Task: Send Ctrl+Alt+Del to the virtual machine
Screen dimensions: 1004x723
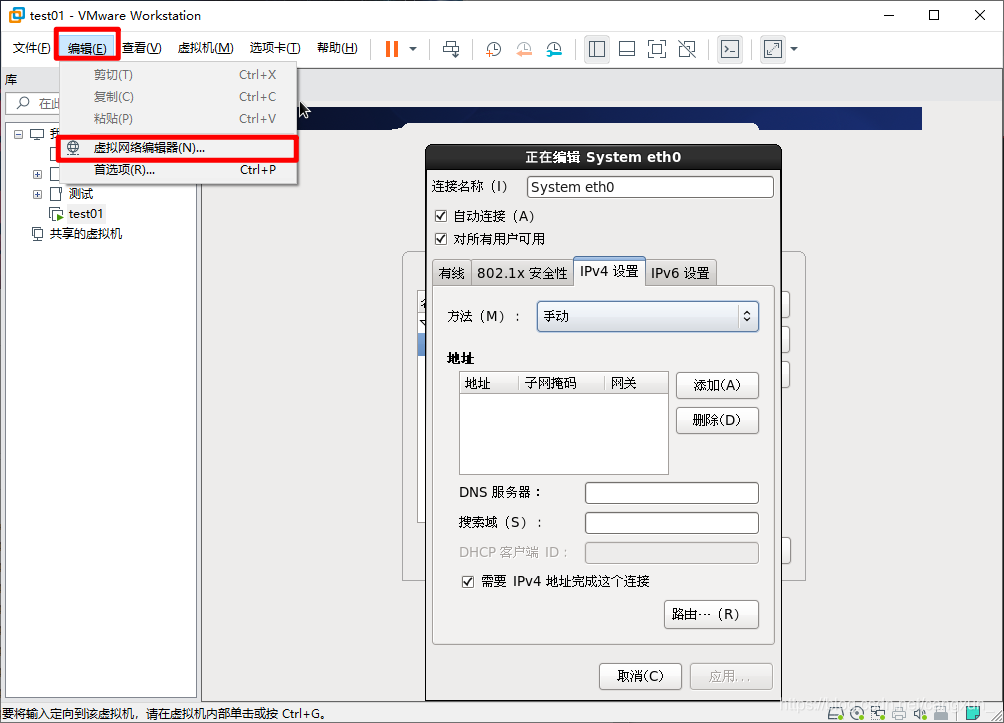Action: point(451,49)
